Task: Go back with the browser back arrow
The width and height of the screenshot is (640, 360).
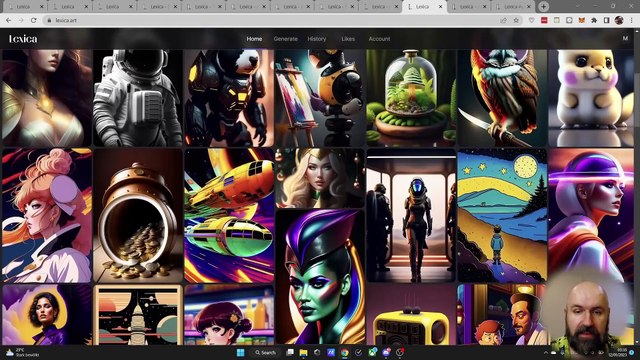Action: [9, 20]
